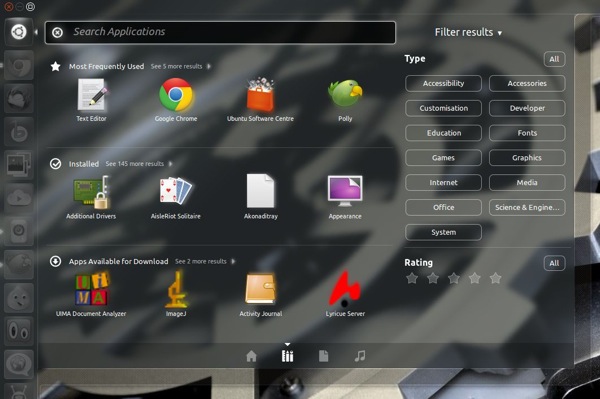600x399 pixels.
Task: Switch to the Music lens
Action: pos(360,356)
